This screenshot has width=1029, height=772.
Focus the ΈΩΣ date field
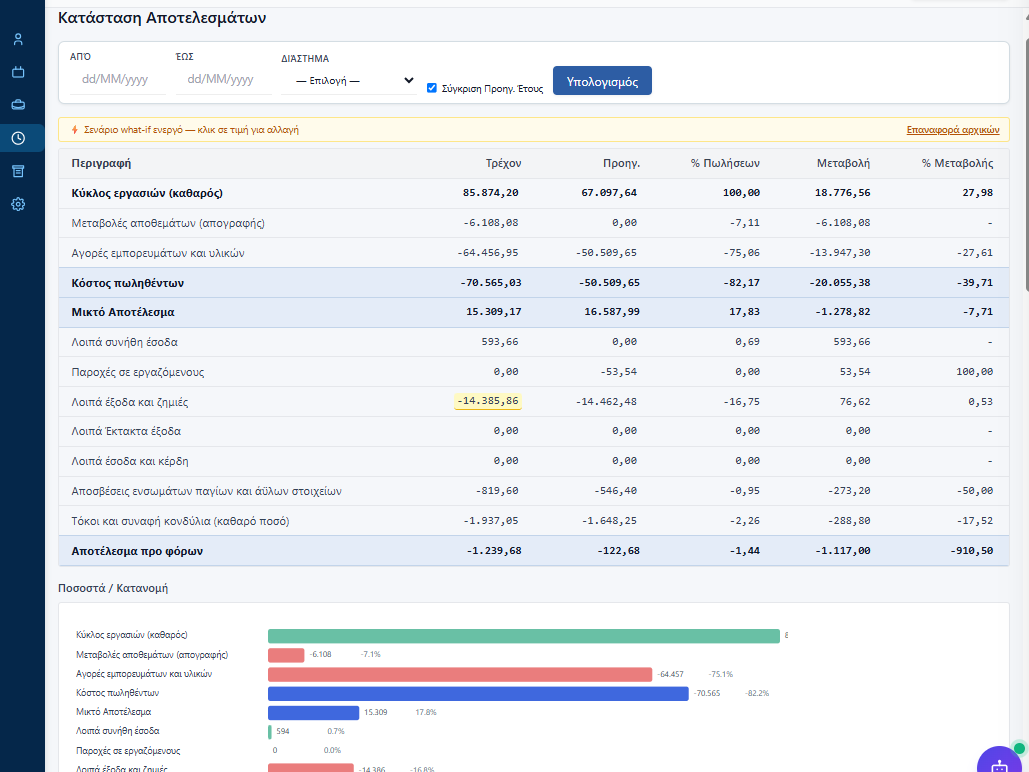point(223,79)
